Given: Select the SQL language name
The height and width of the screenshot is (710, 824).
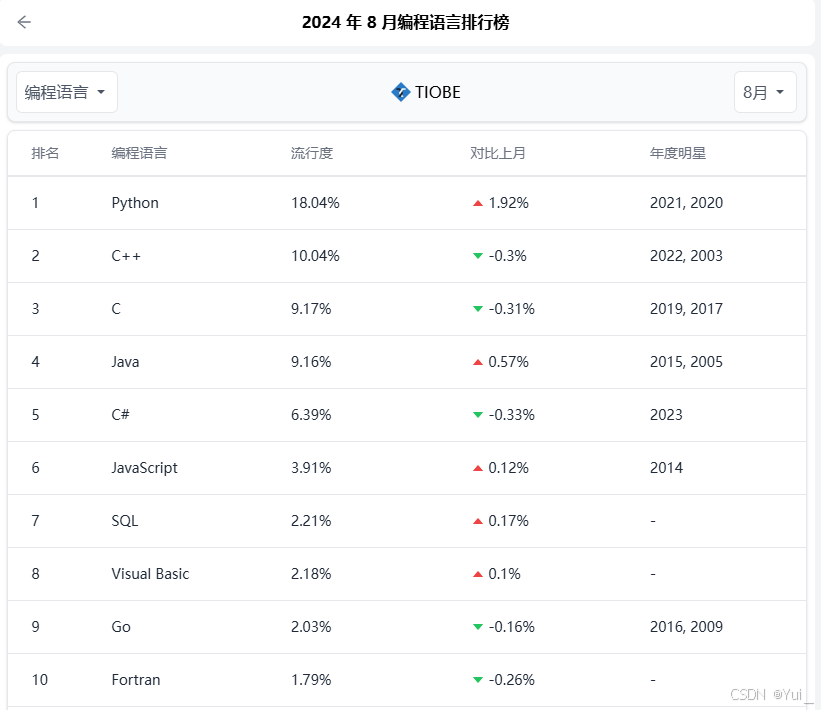Looking at the screenshot, I should pyautogui.click(x=125, y=521).
